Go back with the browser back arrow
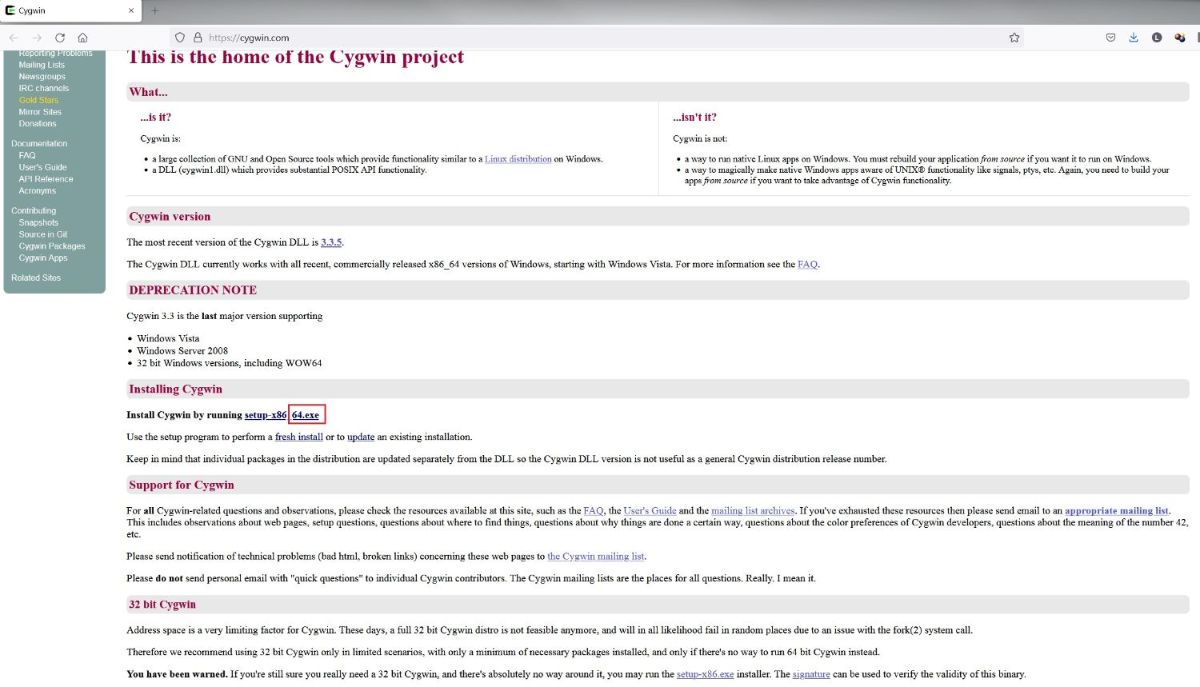Screen dimensions: 1200x687 tap(14, 37)
